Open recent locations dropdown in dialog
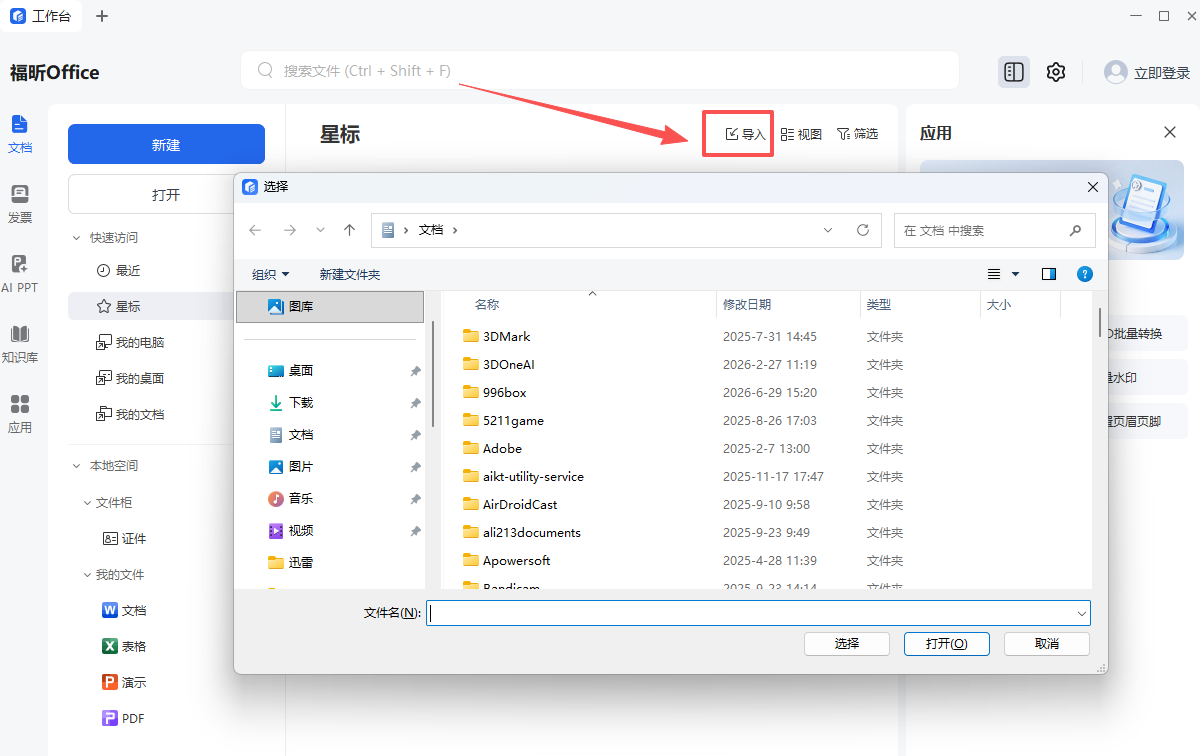This screenshot has height=756, width=1200. [x=320, y=230]
